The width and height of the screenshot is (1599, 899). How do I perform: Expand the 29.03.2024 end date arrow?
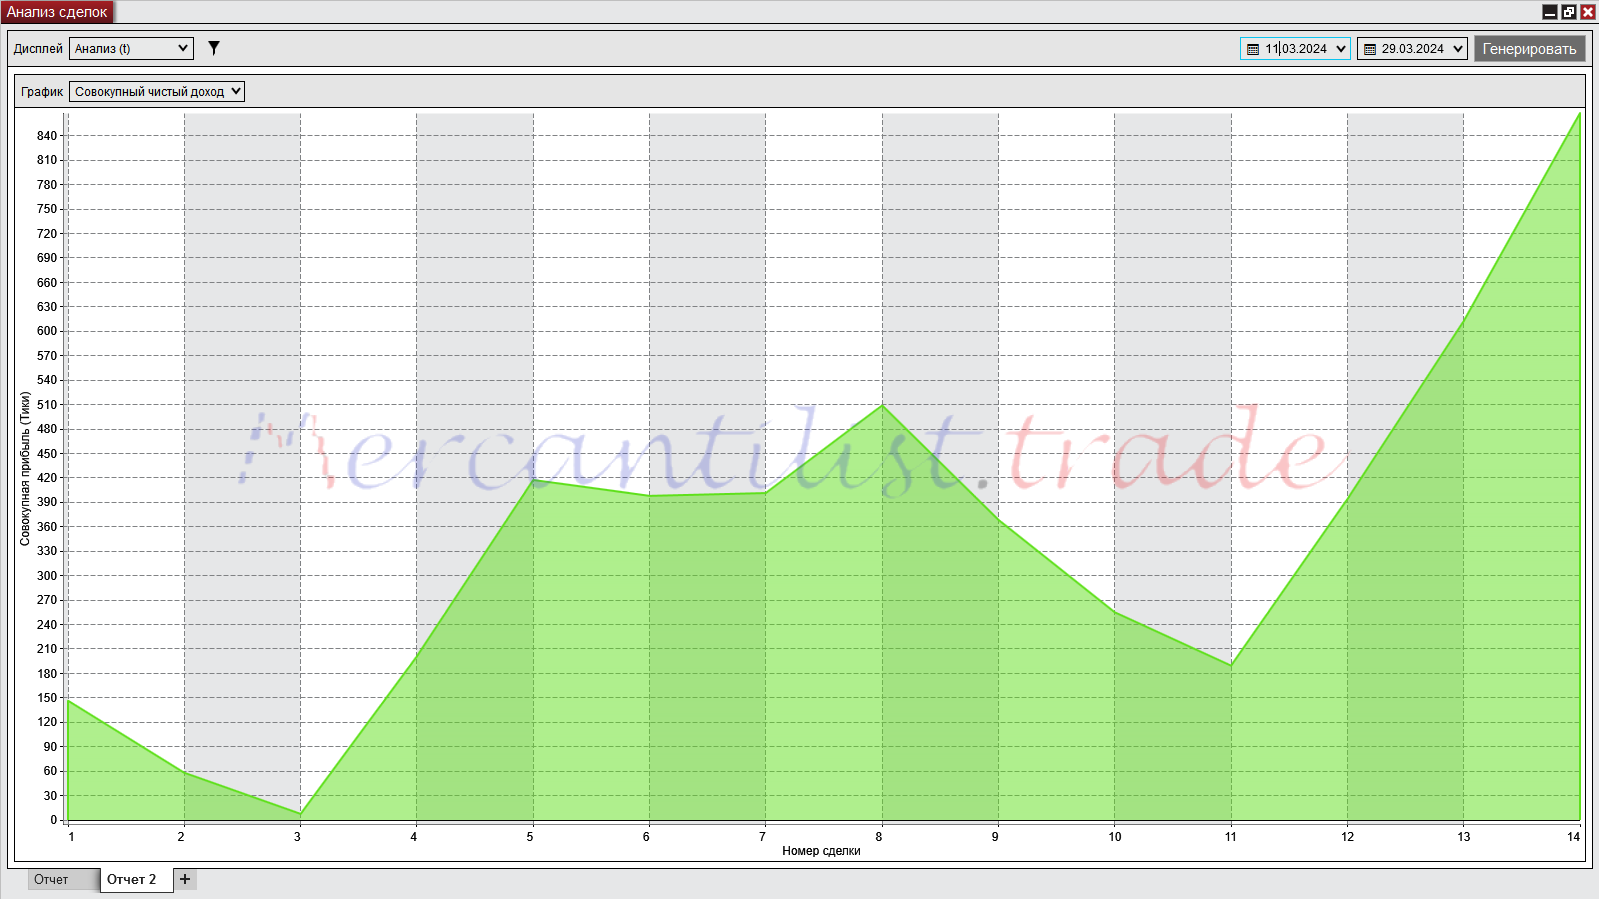click(1458, 49)
